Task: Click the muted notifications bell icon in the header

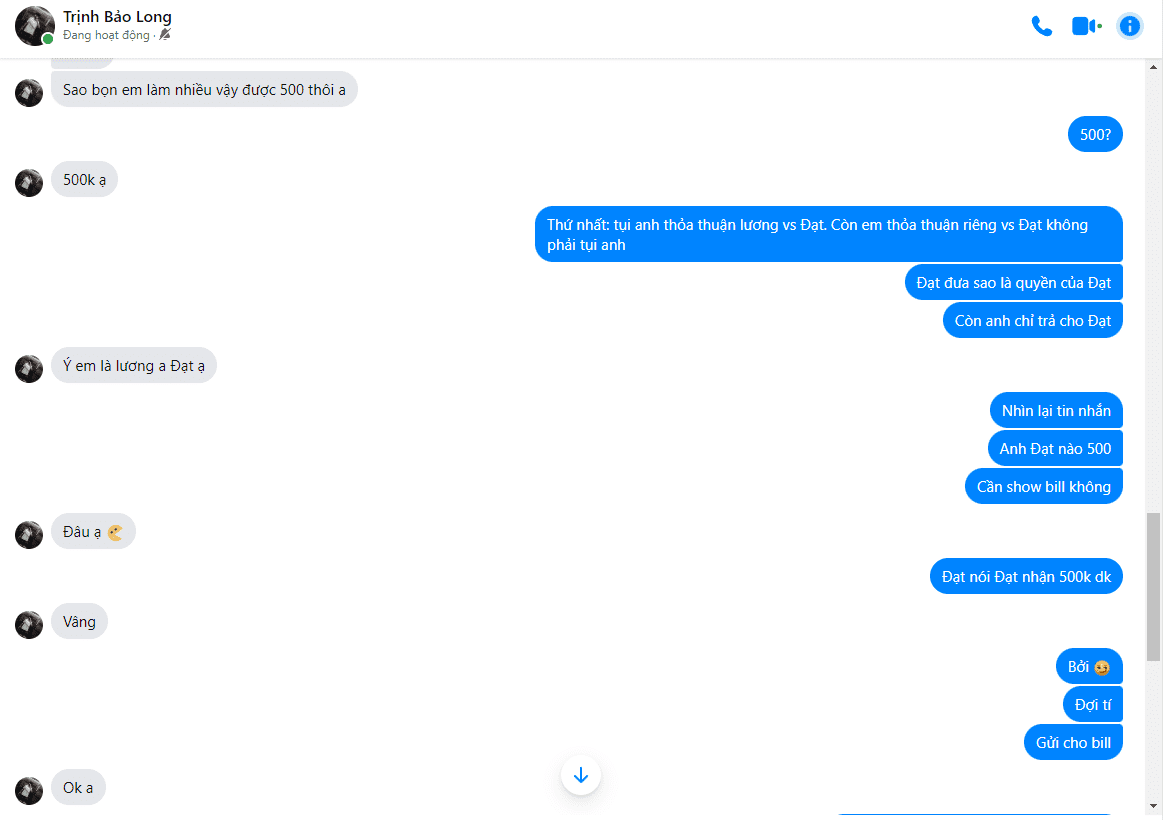Action: (165, 35)
